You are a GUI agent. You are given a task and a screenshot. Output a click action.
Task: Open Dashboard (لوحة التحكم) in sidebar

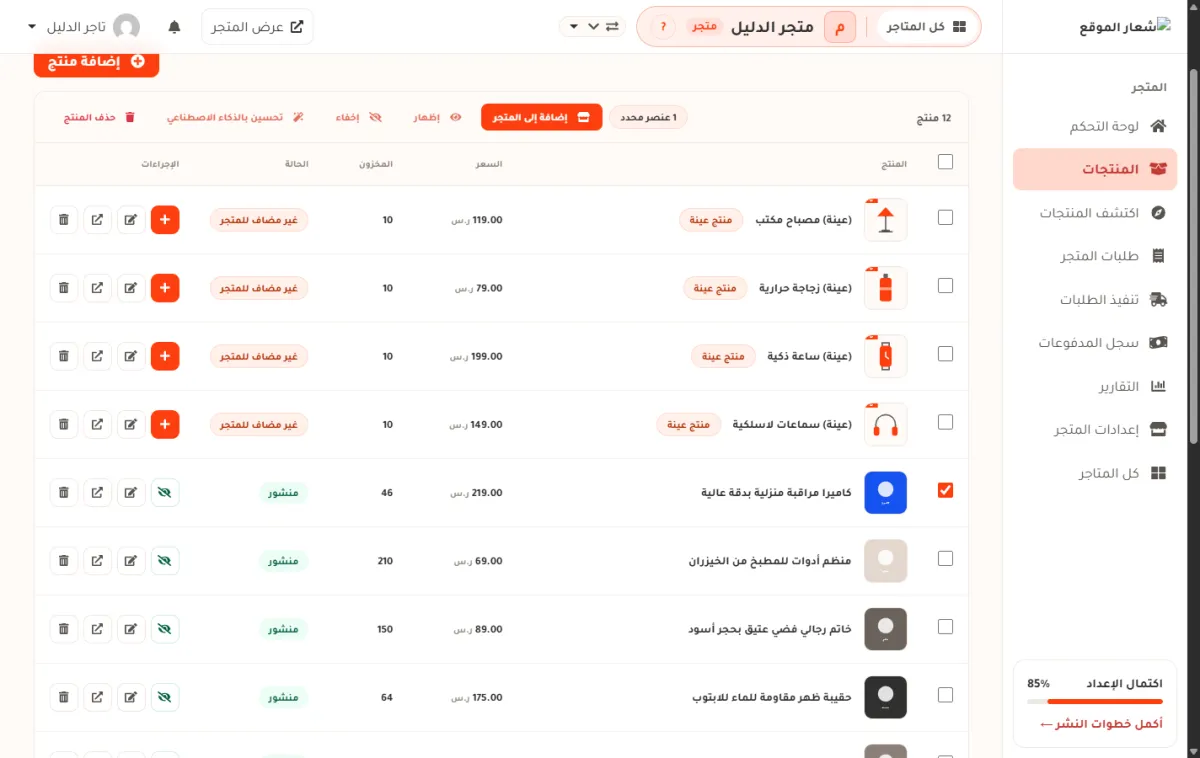pyautogui.click(x=1095, y=126)
